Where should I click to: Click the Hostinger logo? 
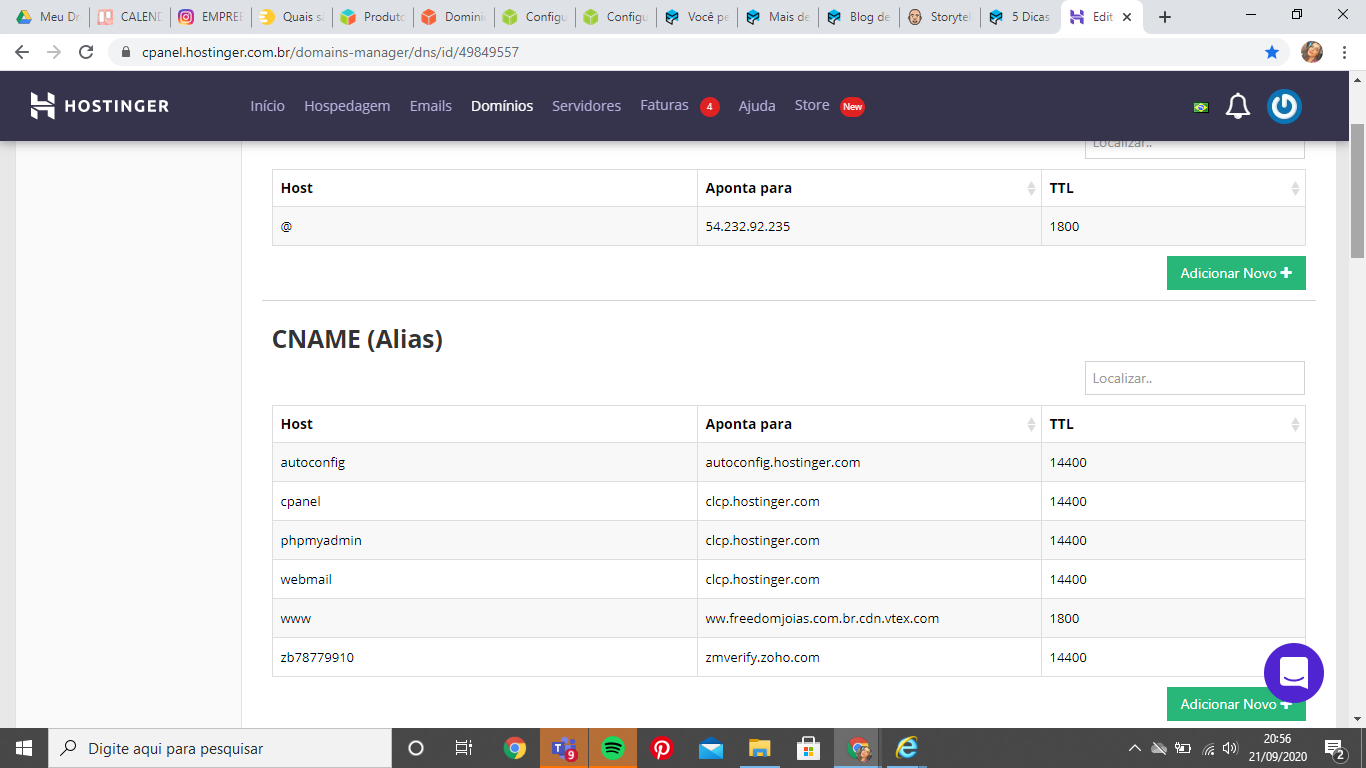[99, 106]
